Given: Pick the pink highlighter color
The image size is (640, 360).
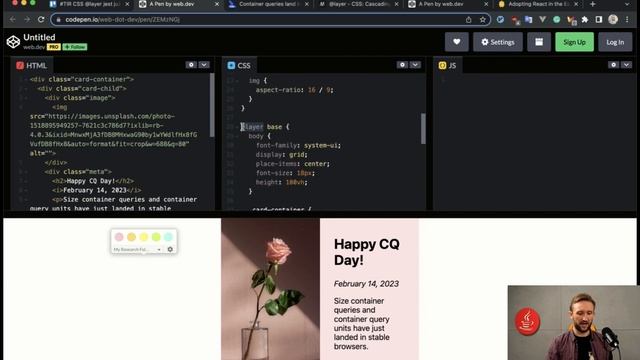Looking at the screenshot, I should click(119, 237).
